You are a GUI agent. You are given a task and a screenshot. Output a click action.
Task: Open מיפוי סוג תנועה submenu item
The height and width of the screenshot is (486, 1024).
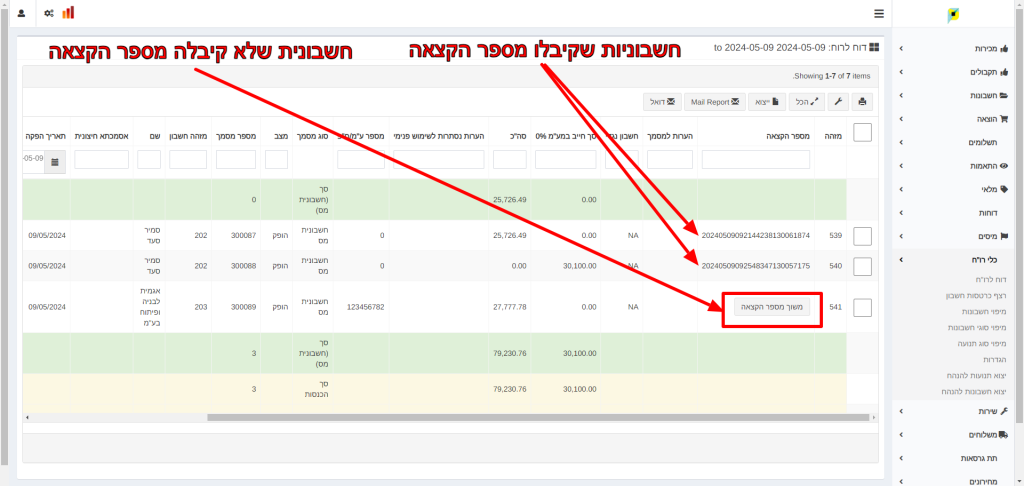click(982, 344)
